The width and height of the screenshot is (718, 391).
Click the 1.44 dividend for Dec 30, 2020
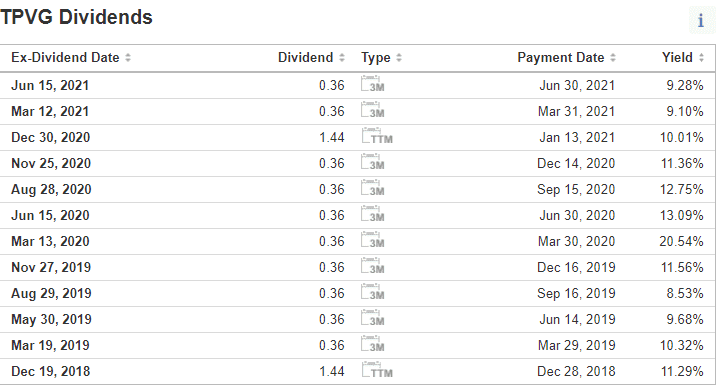332,138
